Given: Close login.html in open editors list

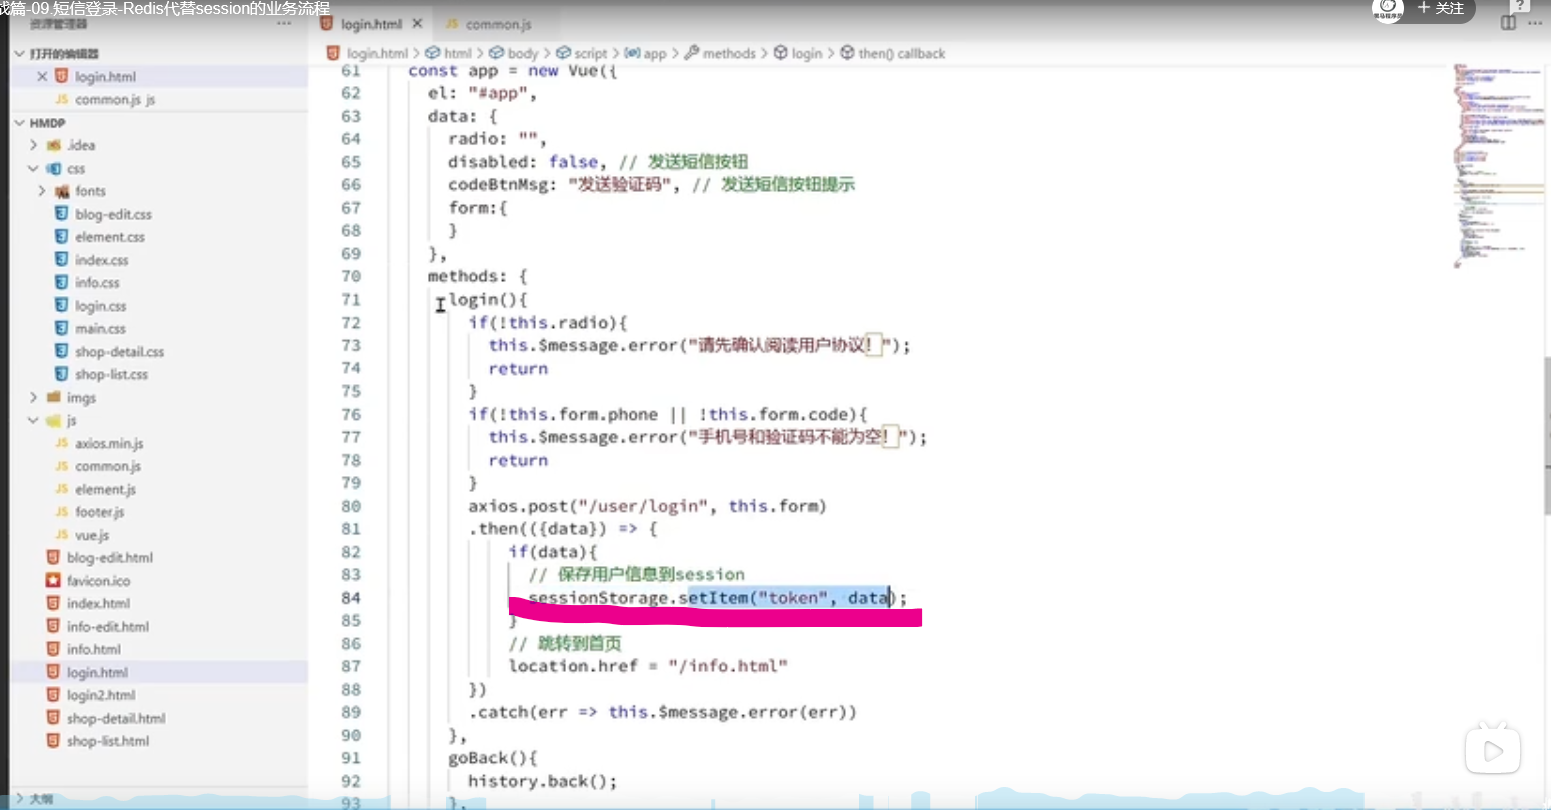Looking at the screenshot, I should (x=42, y=77).
